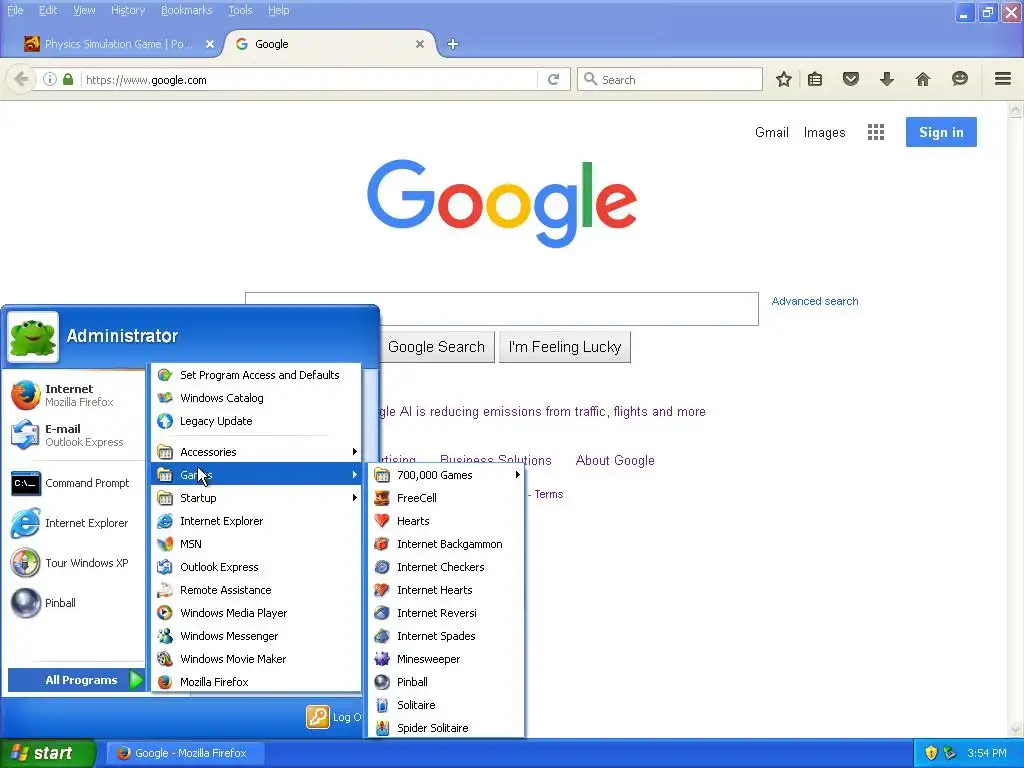The image size is (1024, 768).
Task: Click the system clock showing 3:54 PM
Action: (986, 753)
